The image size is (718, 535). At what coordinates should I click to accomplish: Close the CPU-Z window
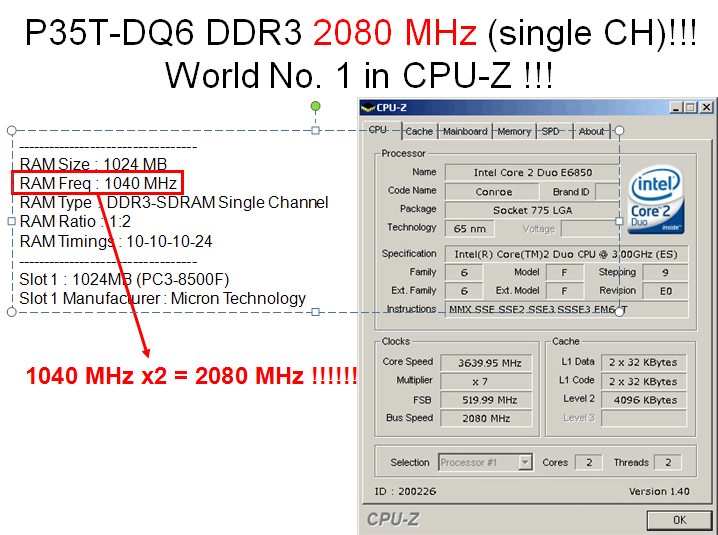pos(706,108)
